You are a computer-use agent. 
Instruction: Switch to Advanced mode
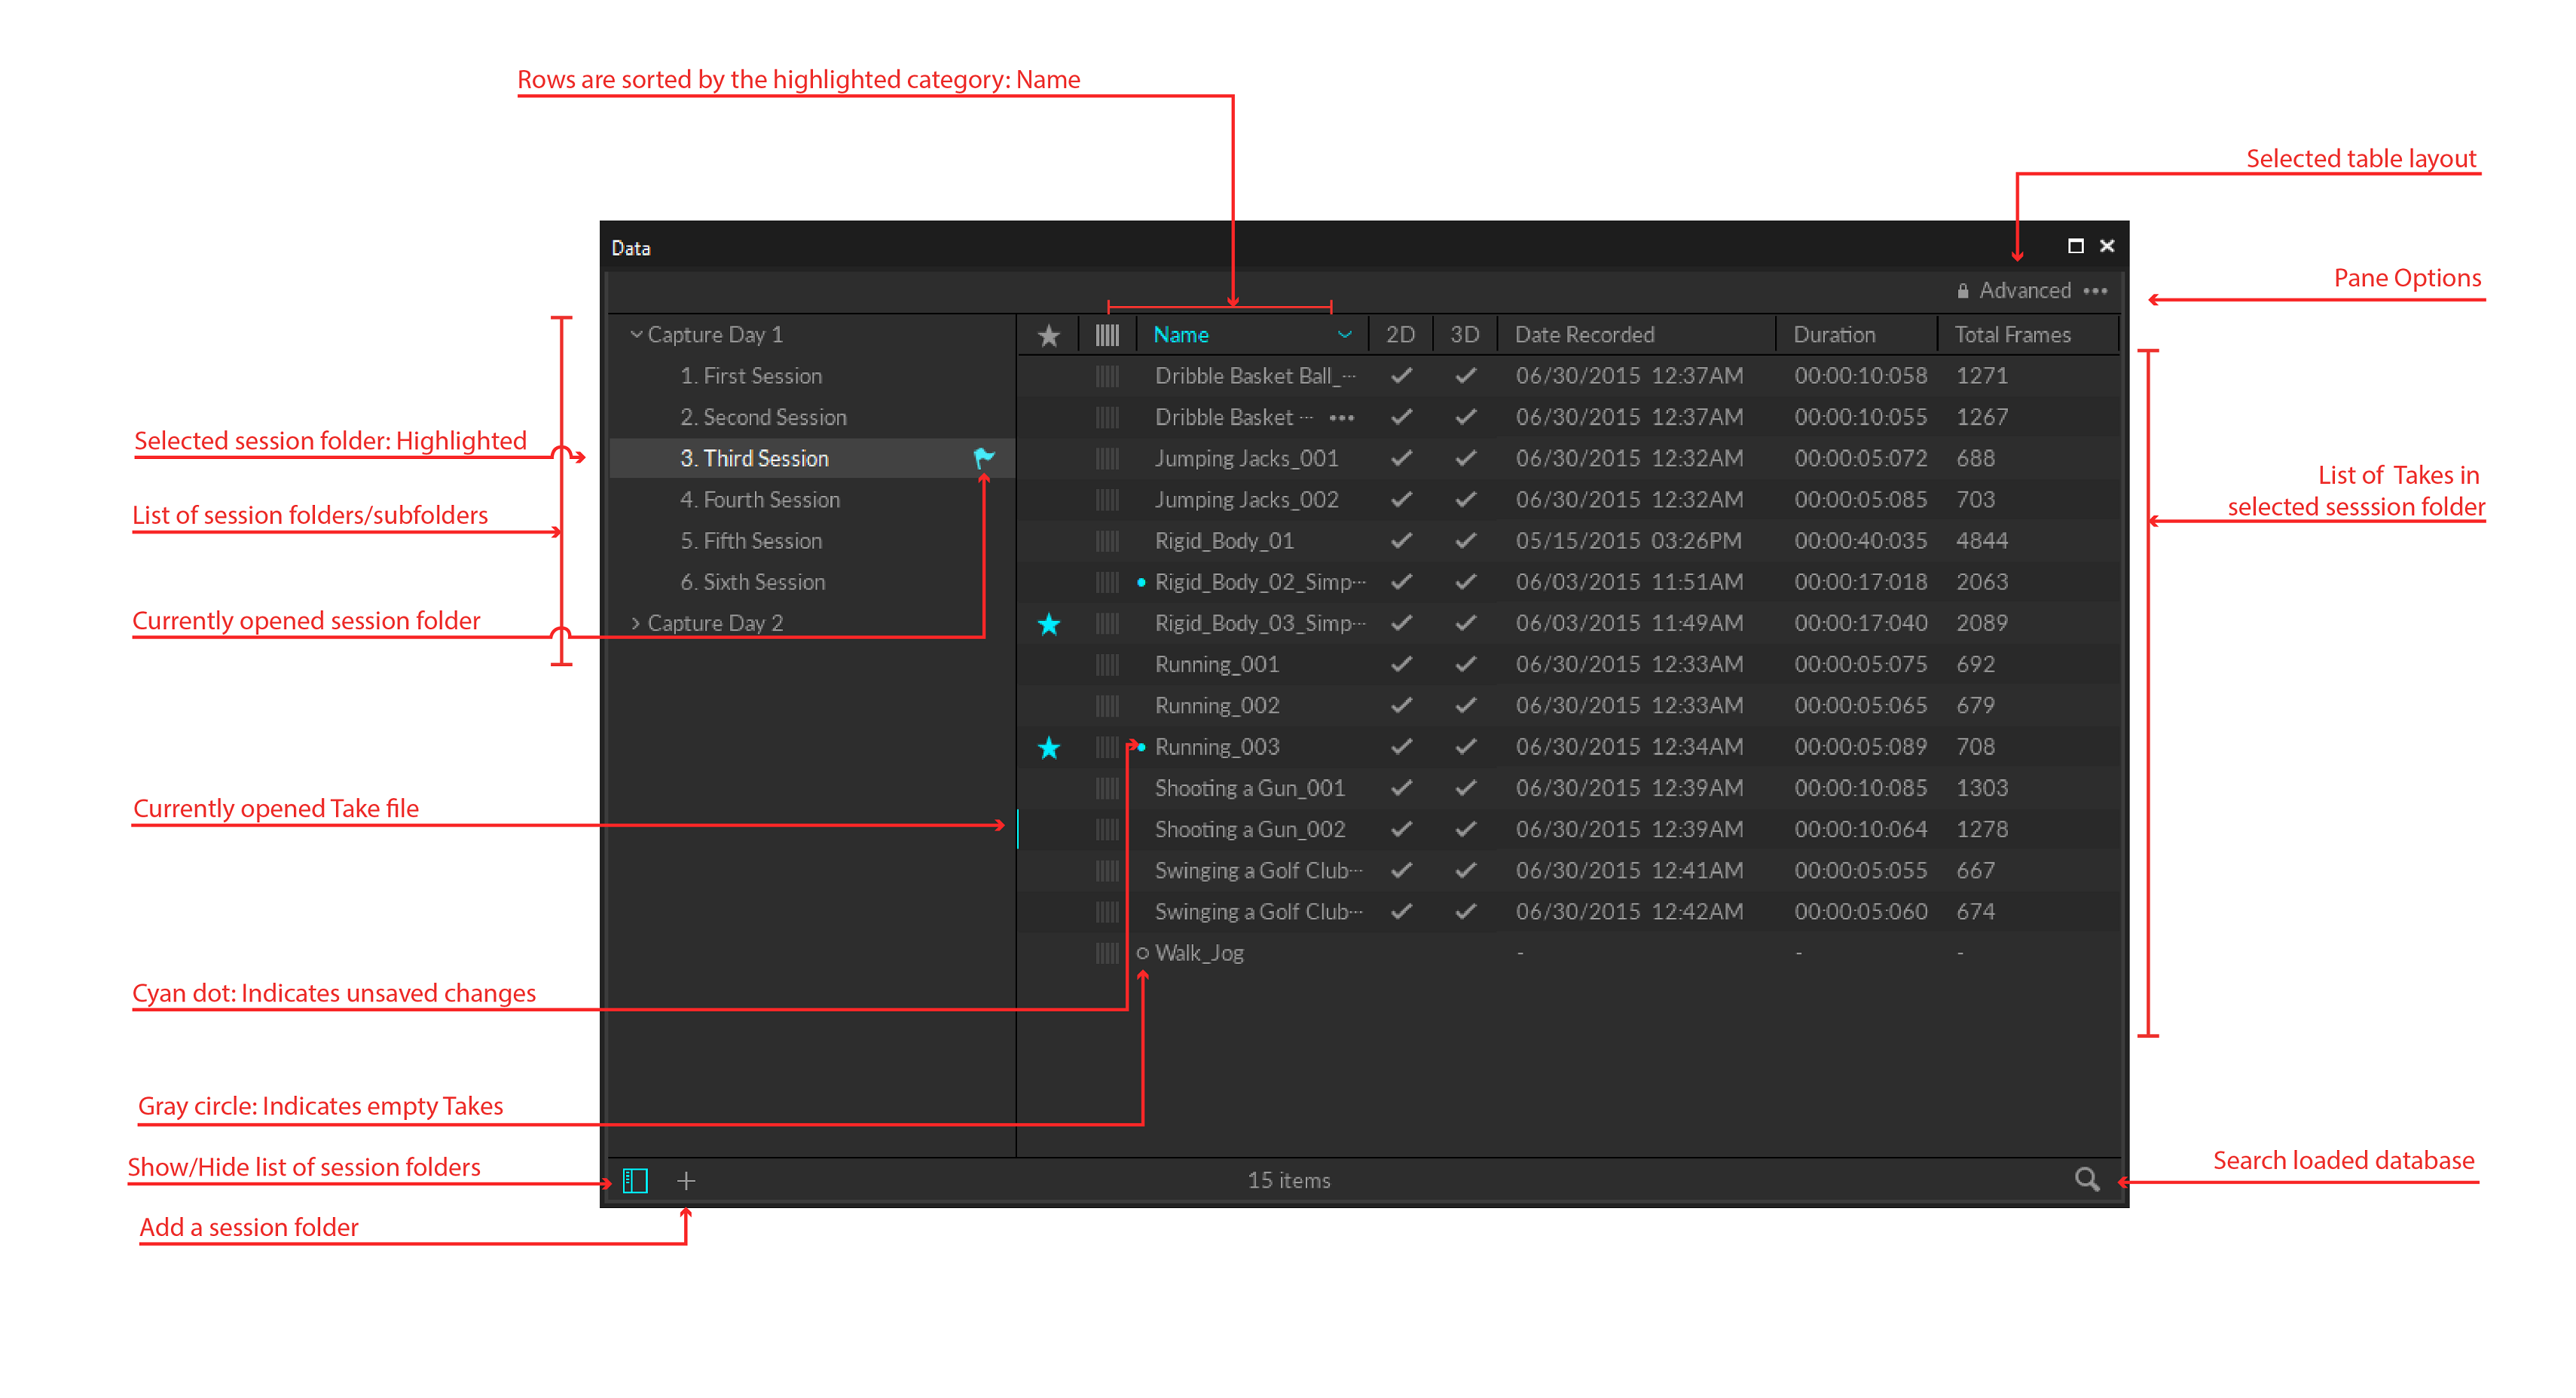click(2026, 290)
